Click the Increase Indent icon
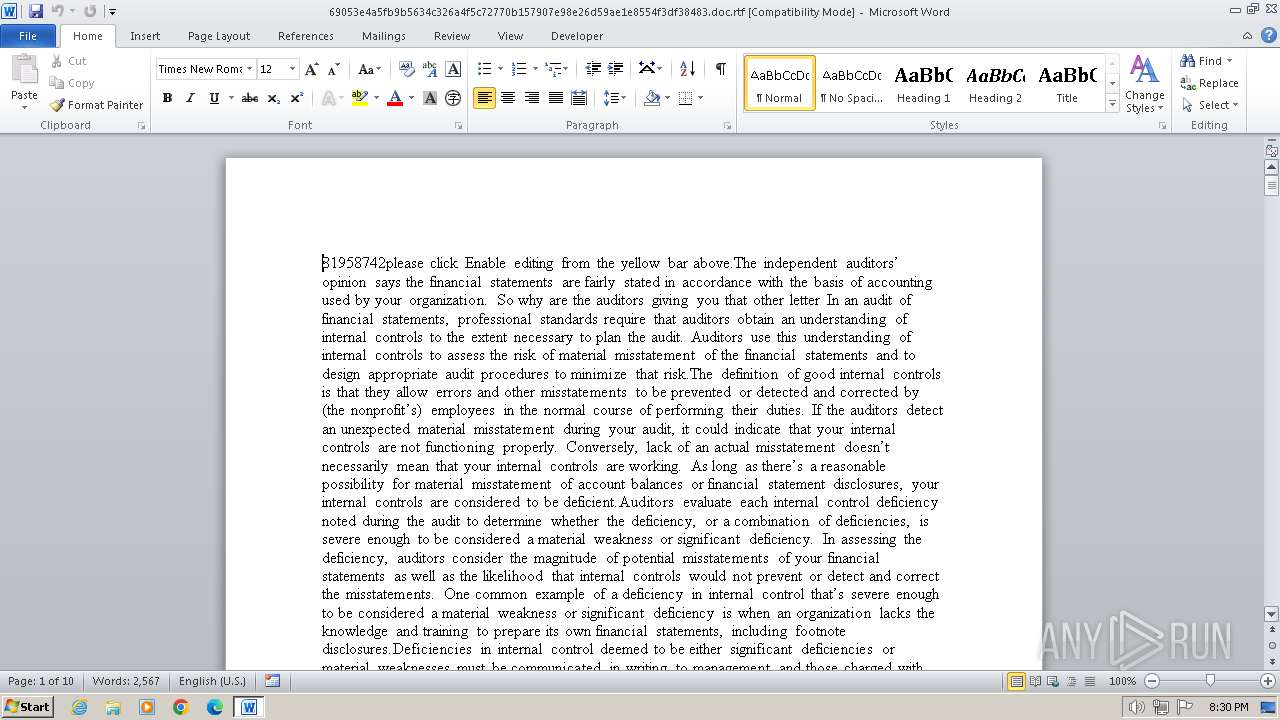The width and height of the screenshot is (1280, 720). (x=615, y=69)
